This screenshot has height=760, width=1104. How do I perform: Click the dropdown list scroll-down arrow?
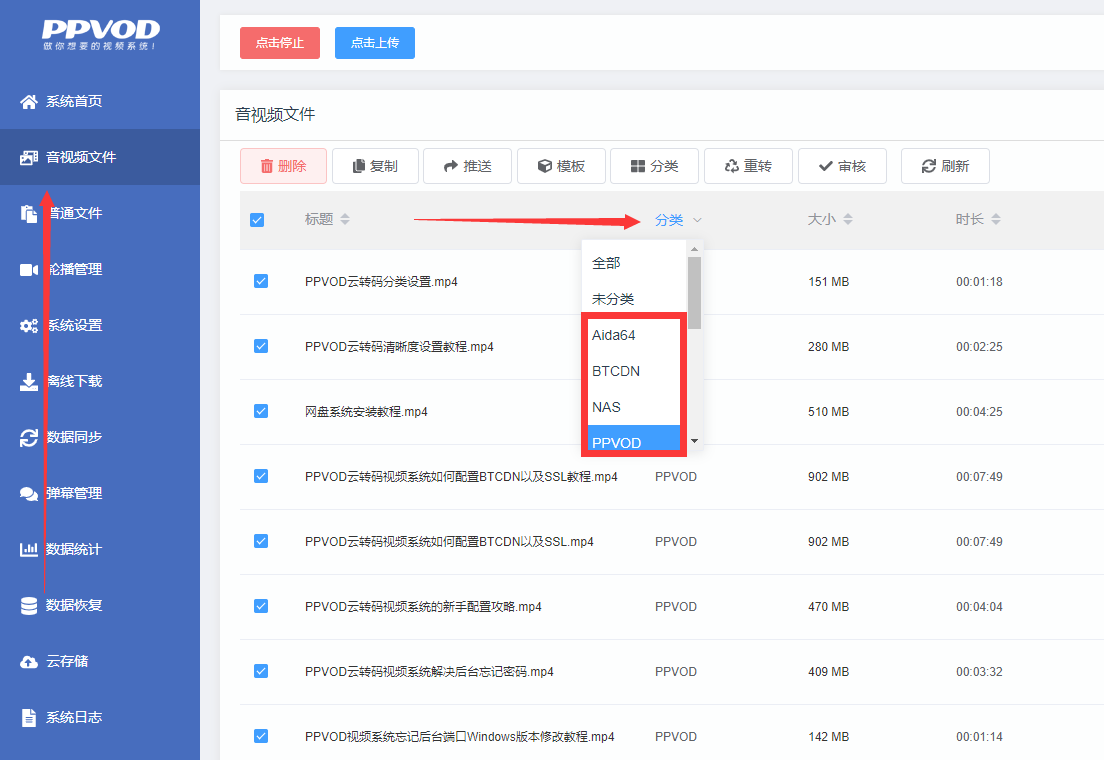tap(694, 441)
